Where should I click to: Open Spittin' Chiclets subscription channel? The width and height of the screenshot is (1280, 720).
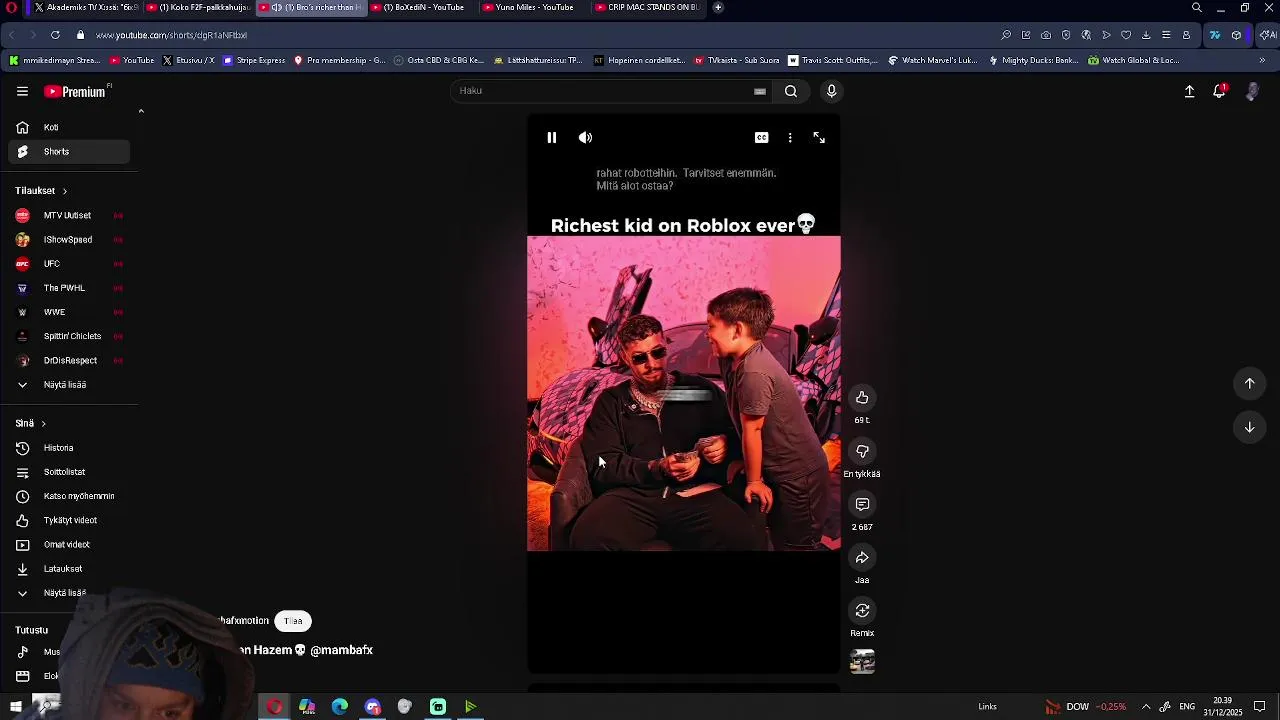coord(69,336)
